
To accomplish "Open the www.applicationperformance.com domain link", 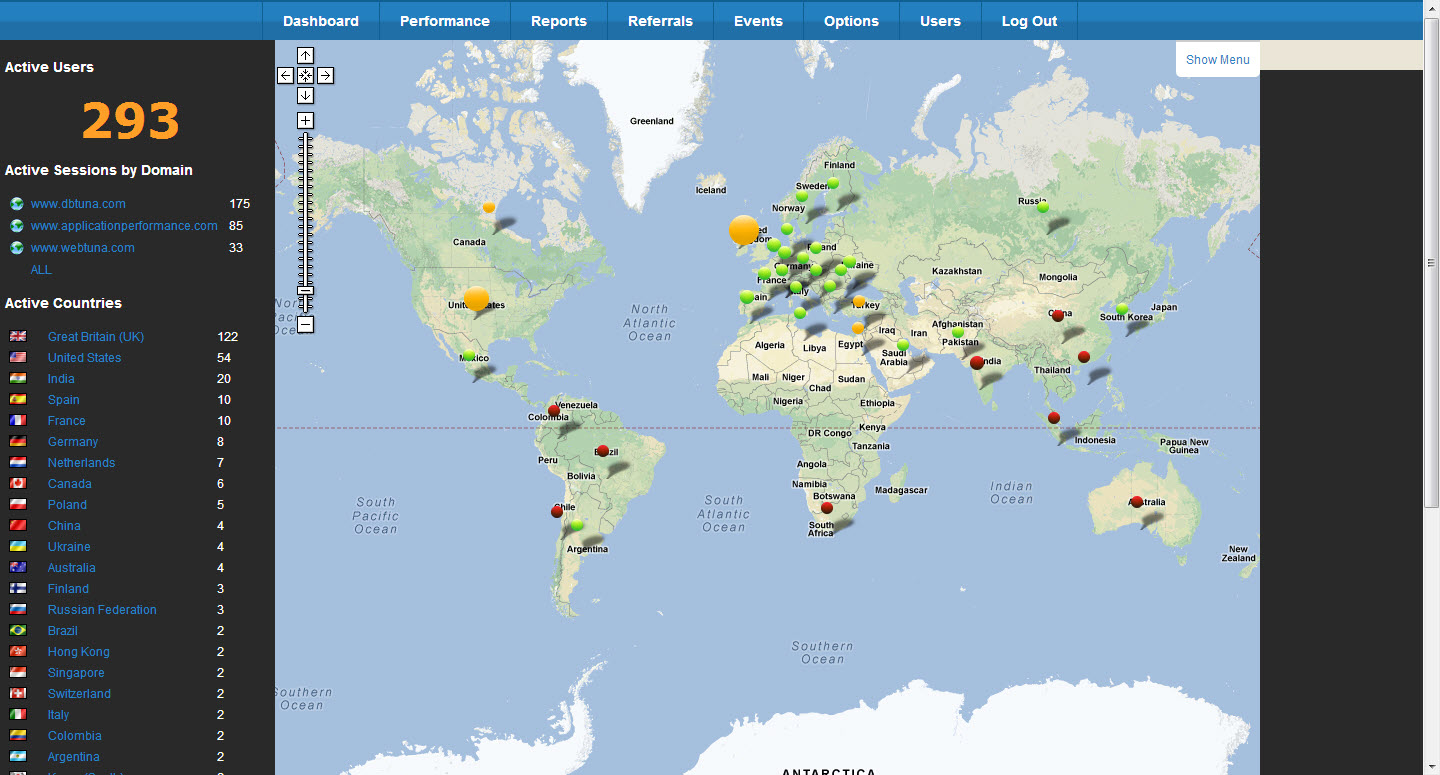I will [124, 226].
